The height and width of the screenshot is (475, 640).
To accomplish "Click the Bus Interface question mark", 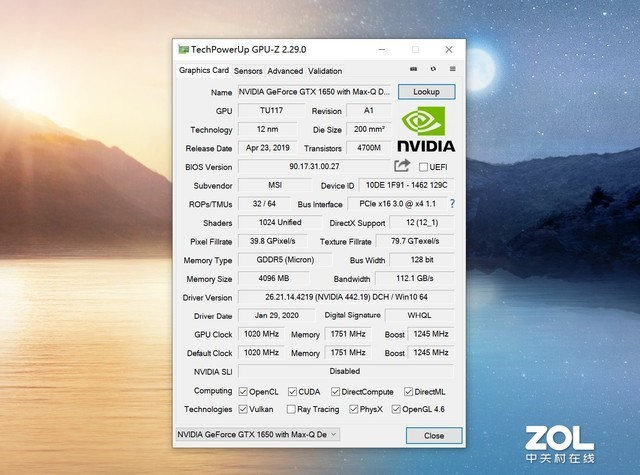I will 452,203.
